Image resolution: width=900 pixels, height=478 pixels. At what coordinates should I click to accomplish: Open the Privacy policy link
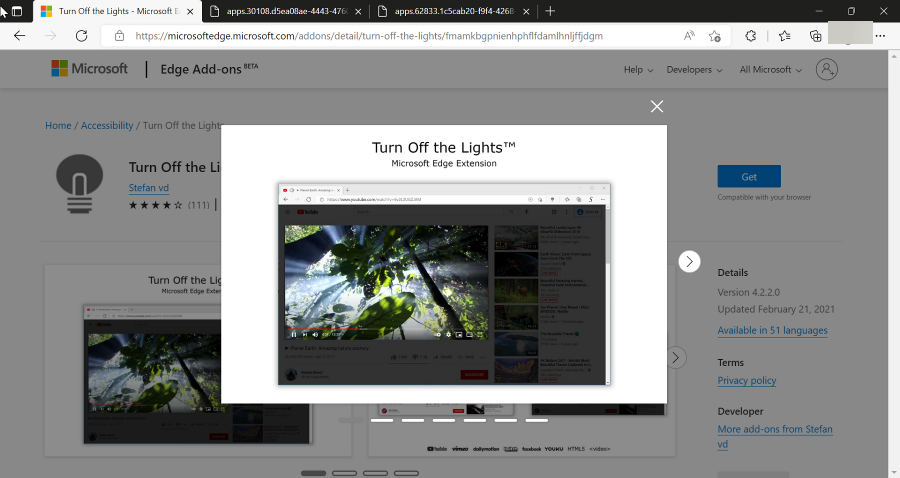(747, 380)
